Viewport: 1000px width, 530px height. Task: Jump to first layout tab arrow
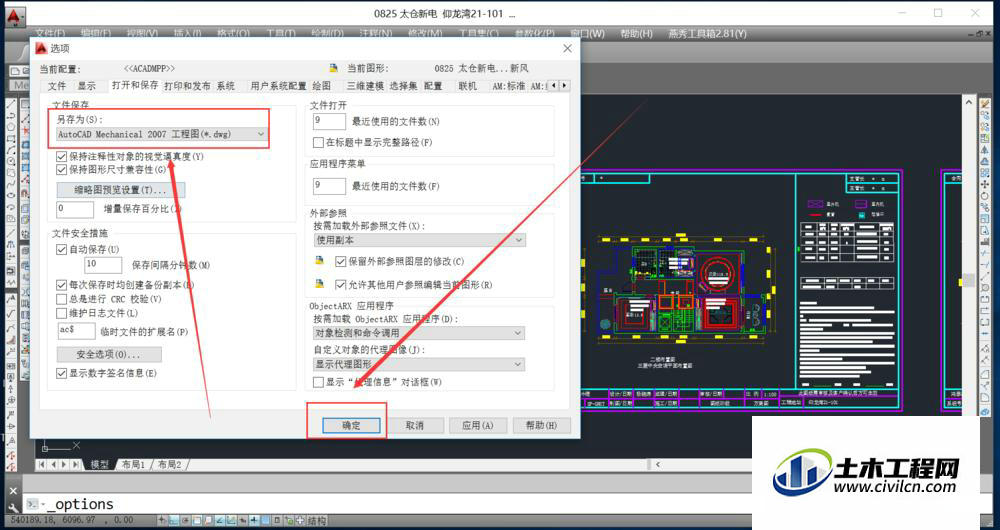point(43,465)
